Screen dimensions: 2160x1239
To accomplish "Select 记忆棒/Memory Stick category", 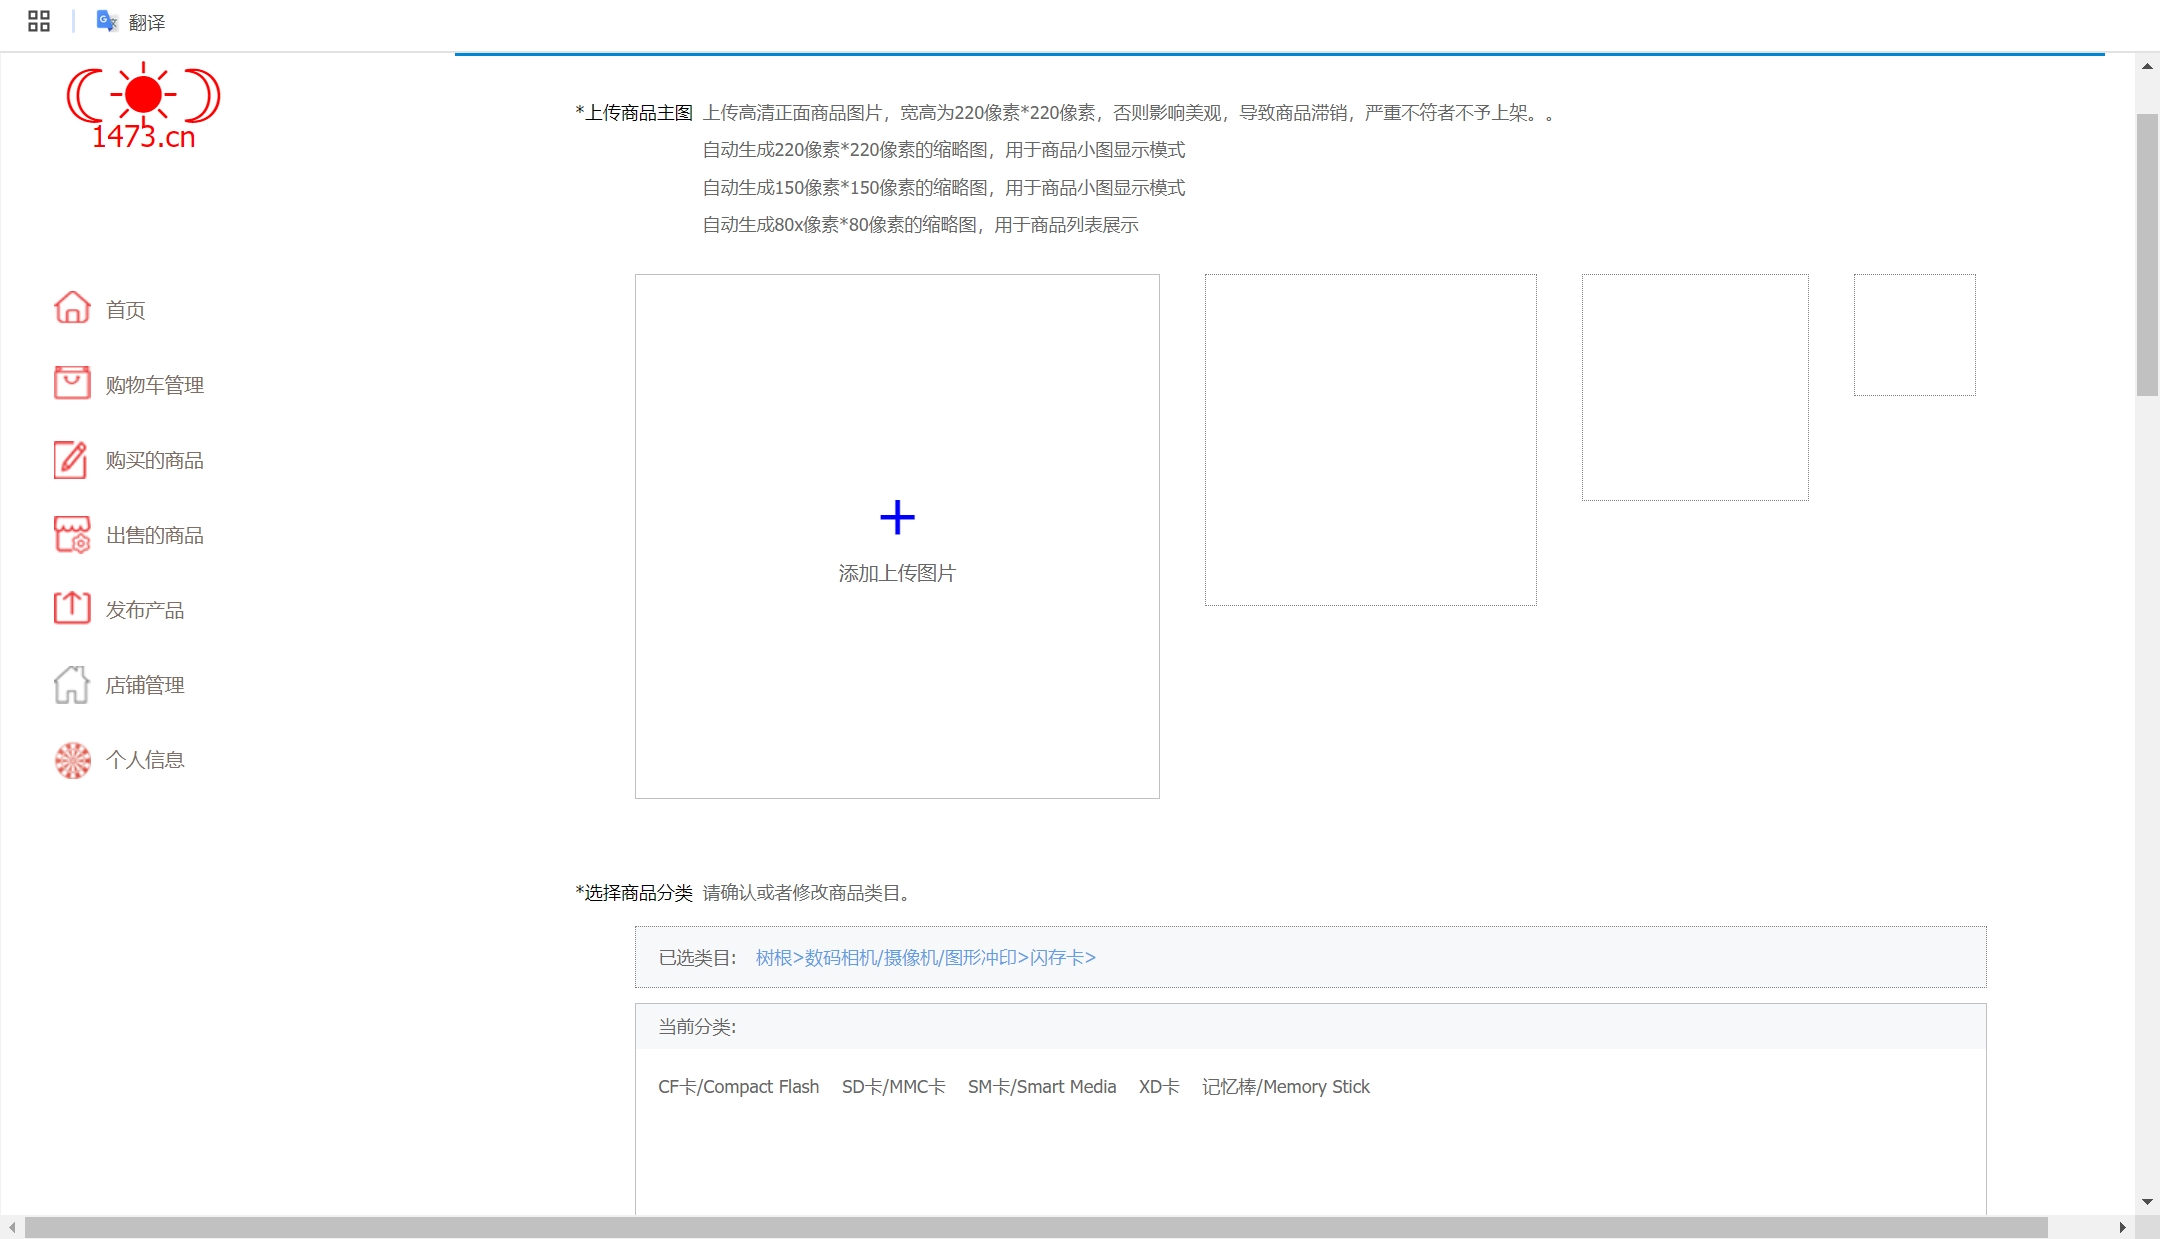I will (1286, 1087).
